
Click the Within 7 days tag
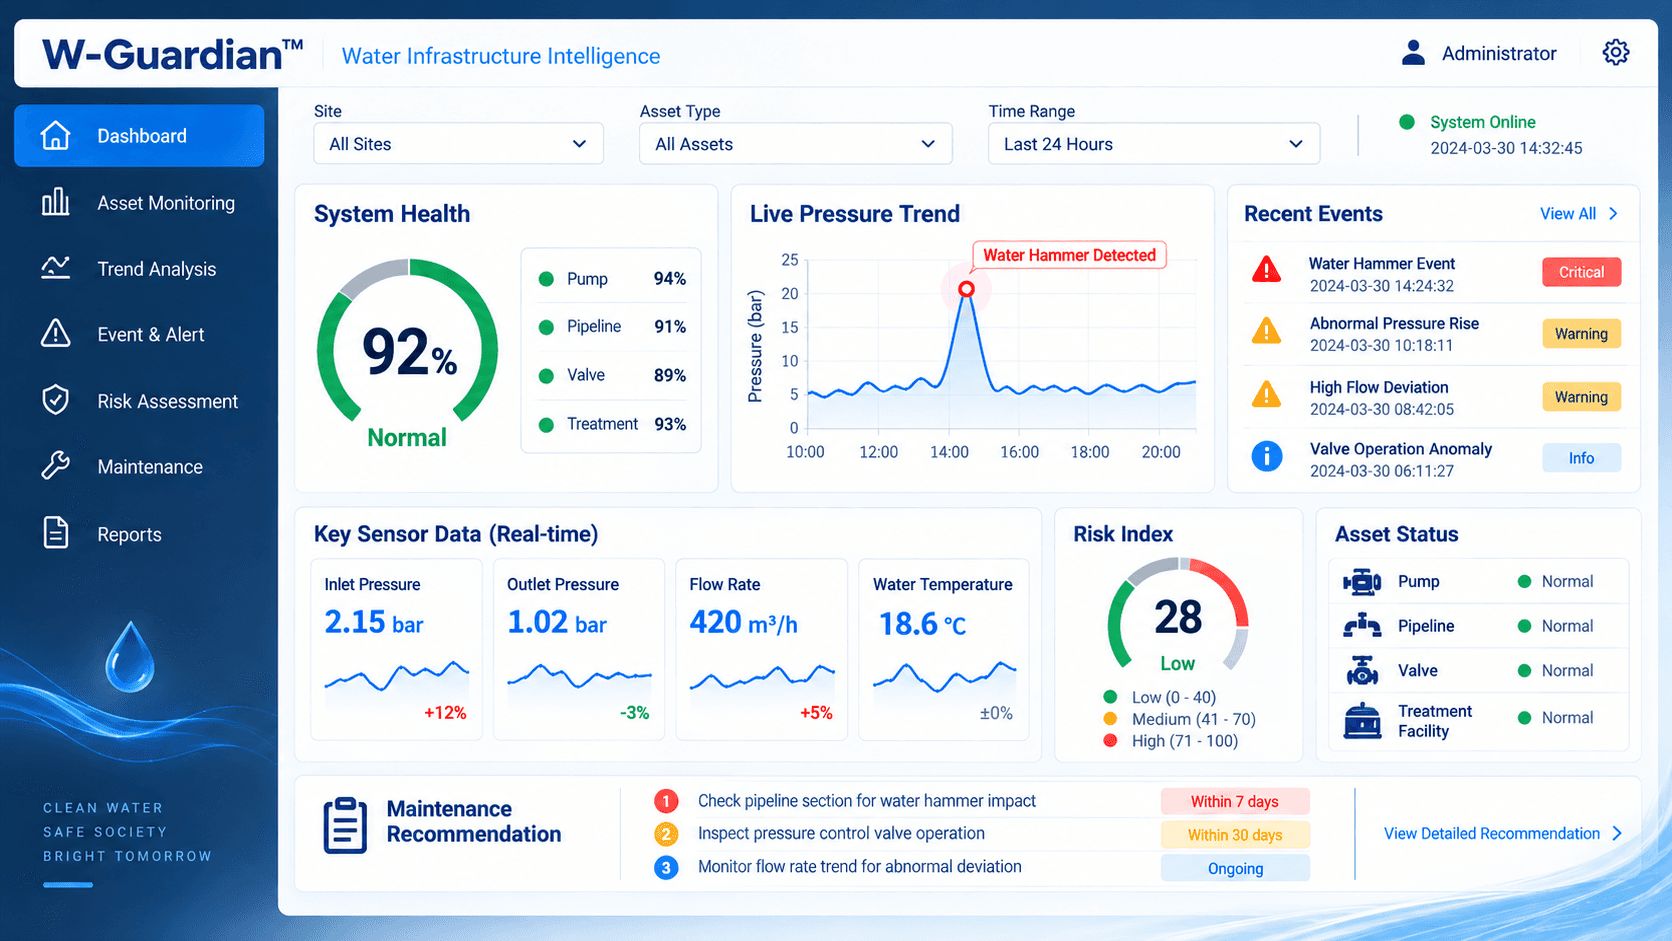1235,801
